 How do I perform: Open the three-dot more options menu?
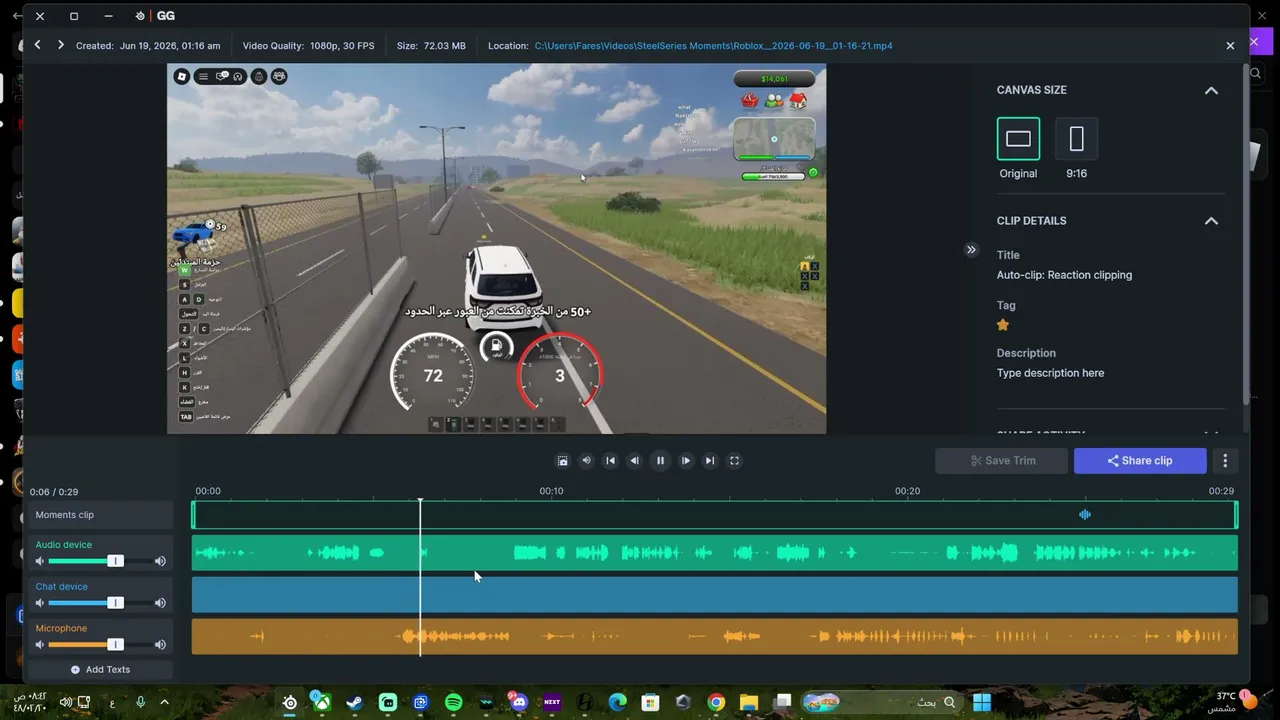coord(1225,461)
